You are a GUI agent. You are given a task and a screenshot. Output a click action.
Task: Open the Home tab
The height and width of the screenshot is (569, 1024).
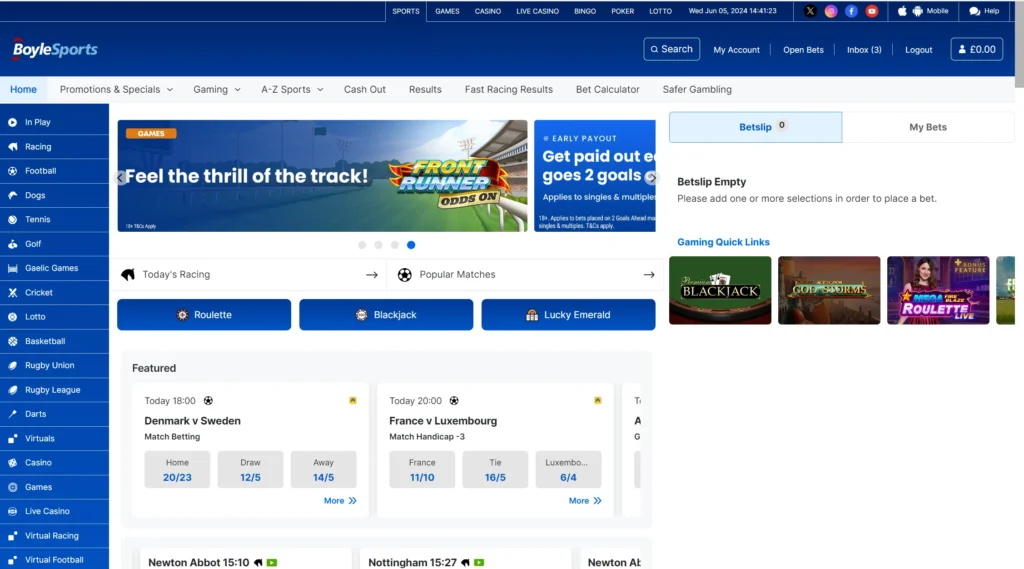click(24, 89)
